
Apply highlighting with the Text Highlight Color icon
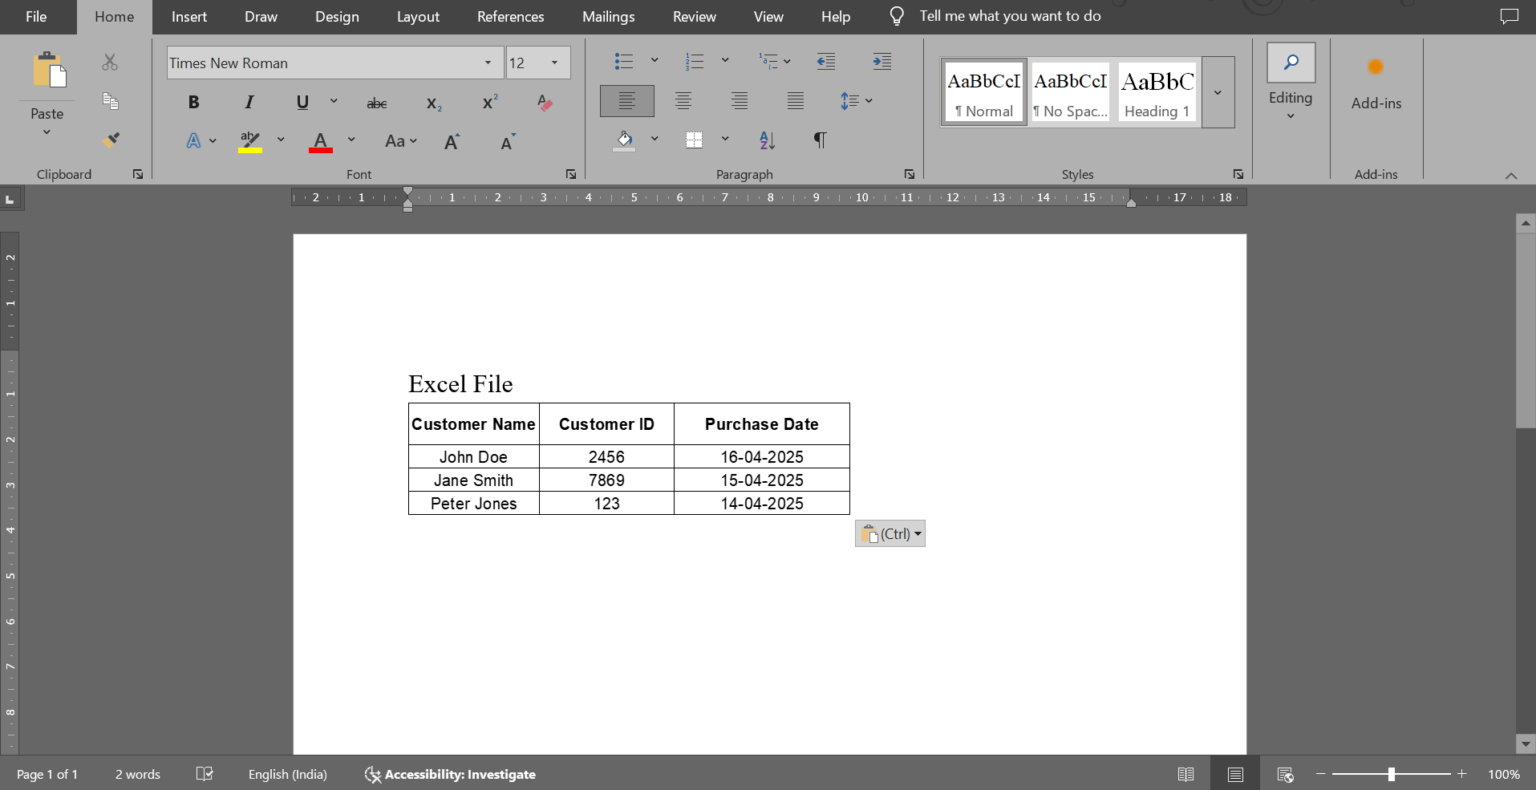[249, 140]
